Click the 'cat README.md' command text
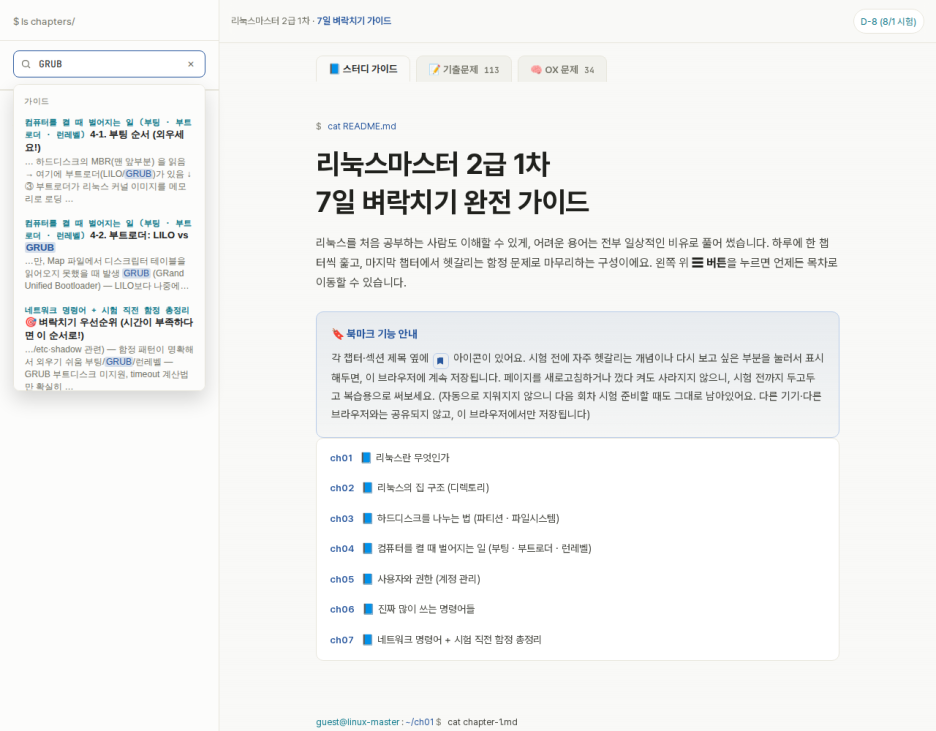The width and height of the screenshot is (936, 731). tap(362, 126)
